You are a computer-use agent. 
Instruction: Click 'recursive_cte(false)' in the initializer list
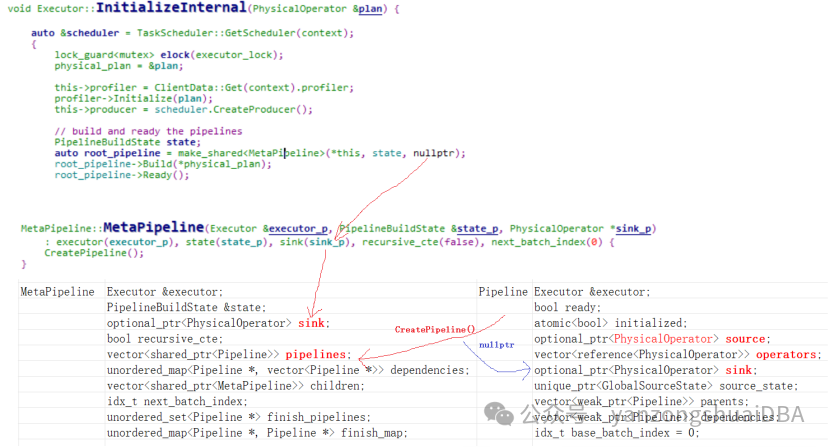coord(421,242)
